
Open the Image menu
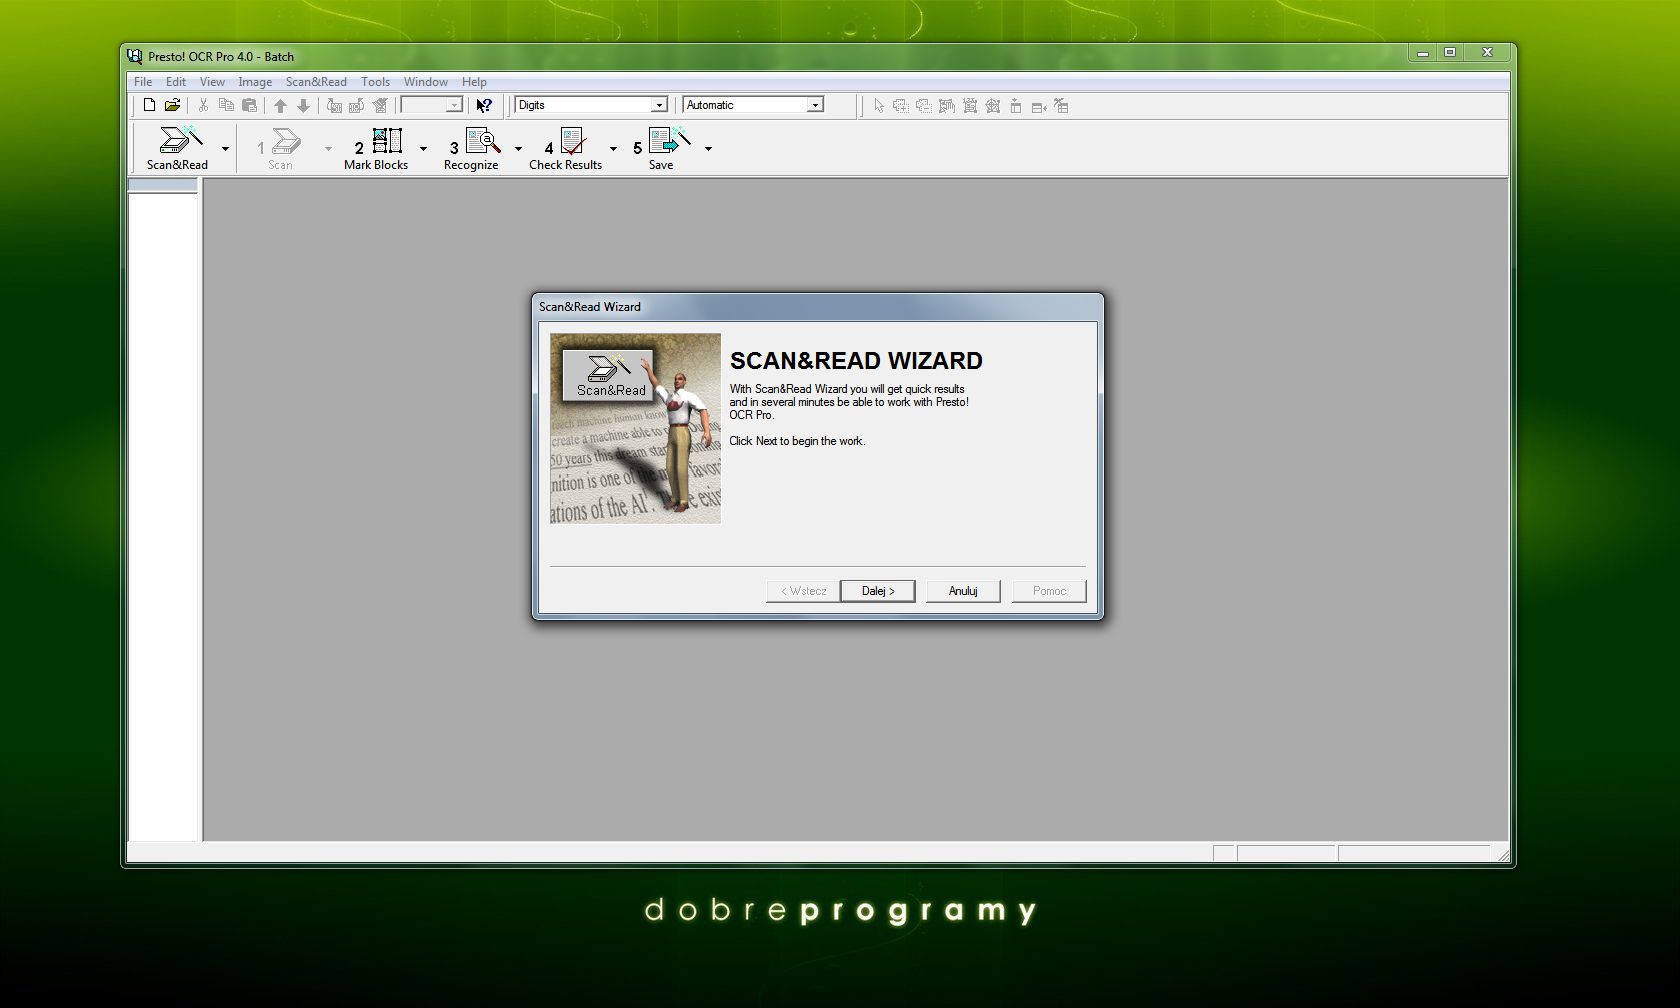point(255,82)
